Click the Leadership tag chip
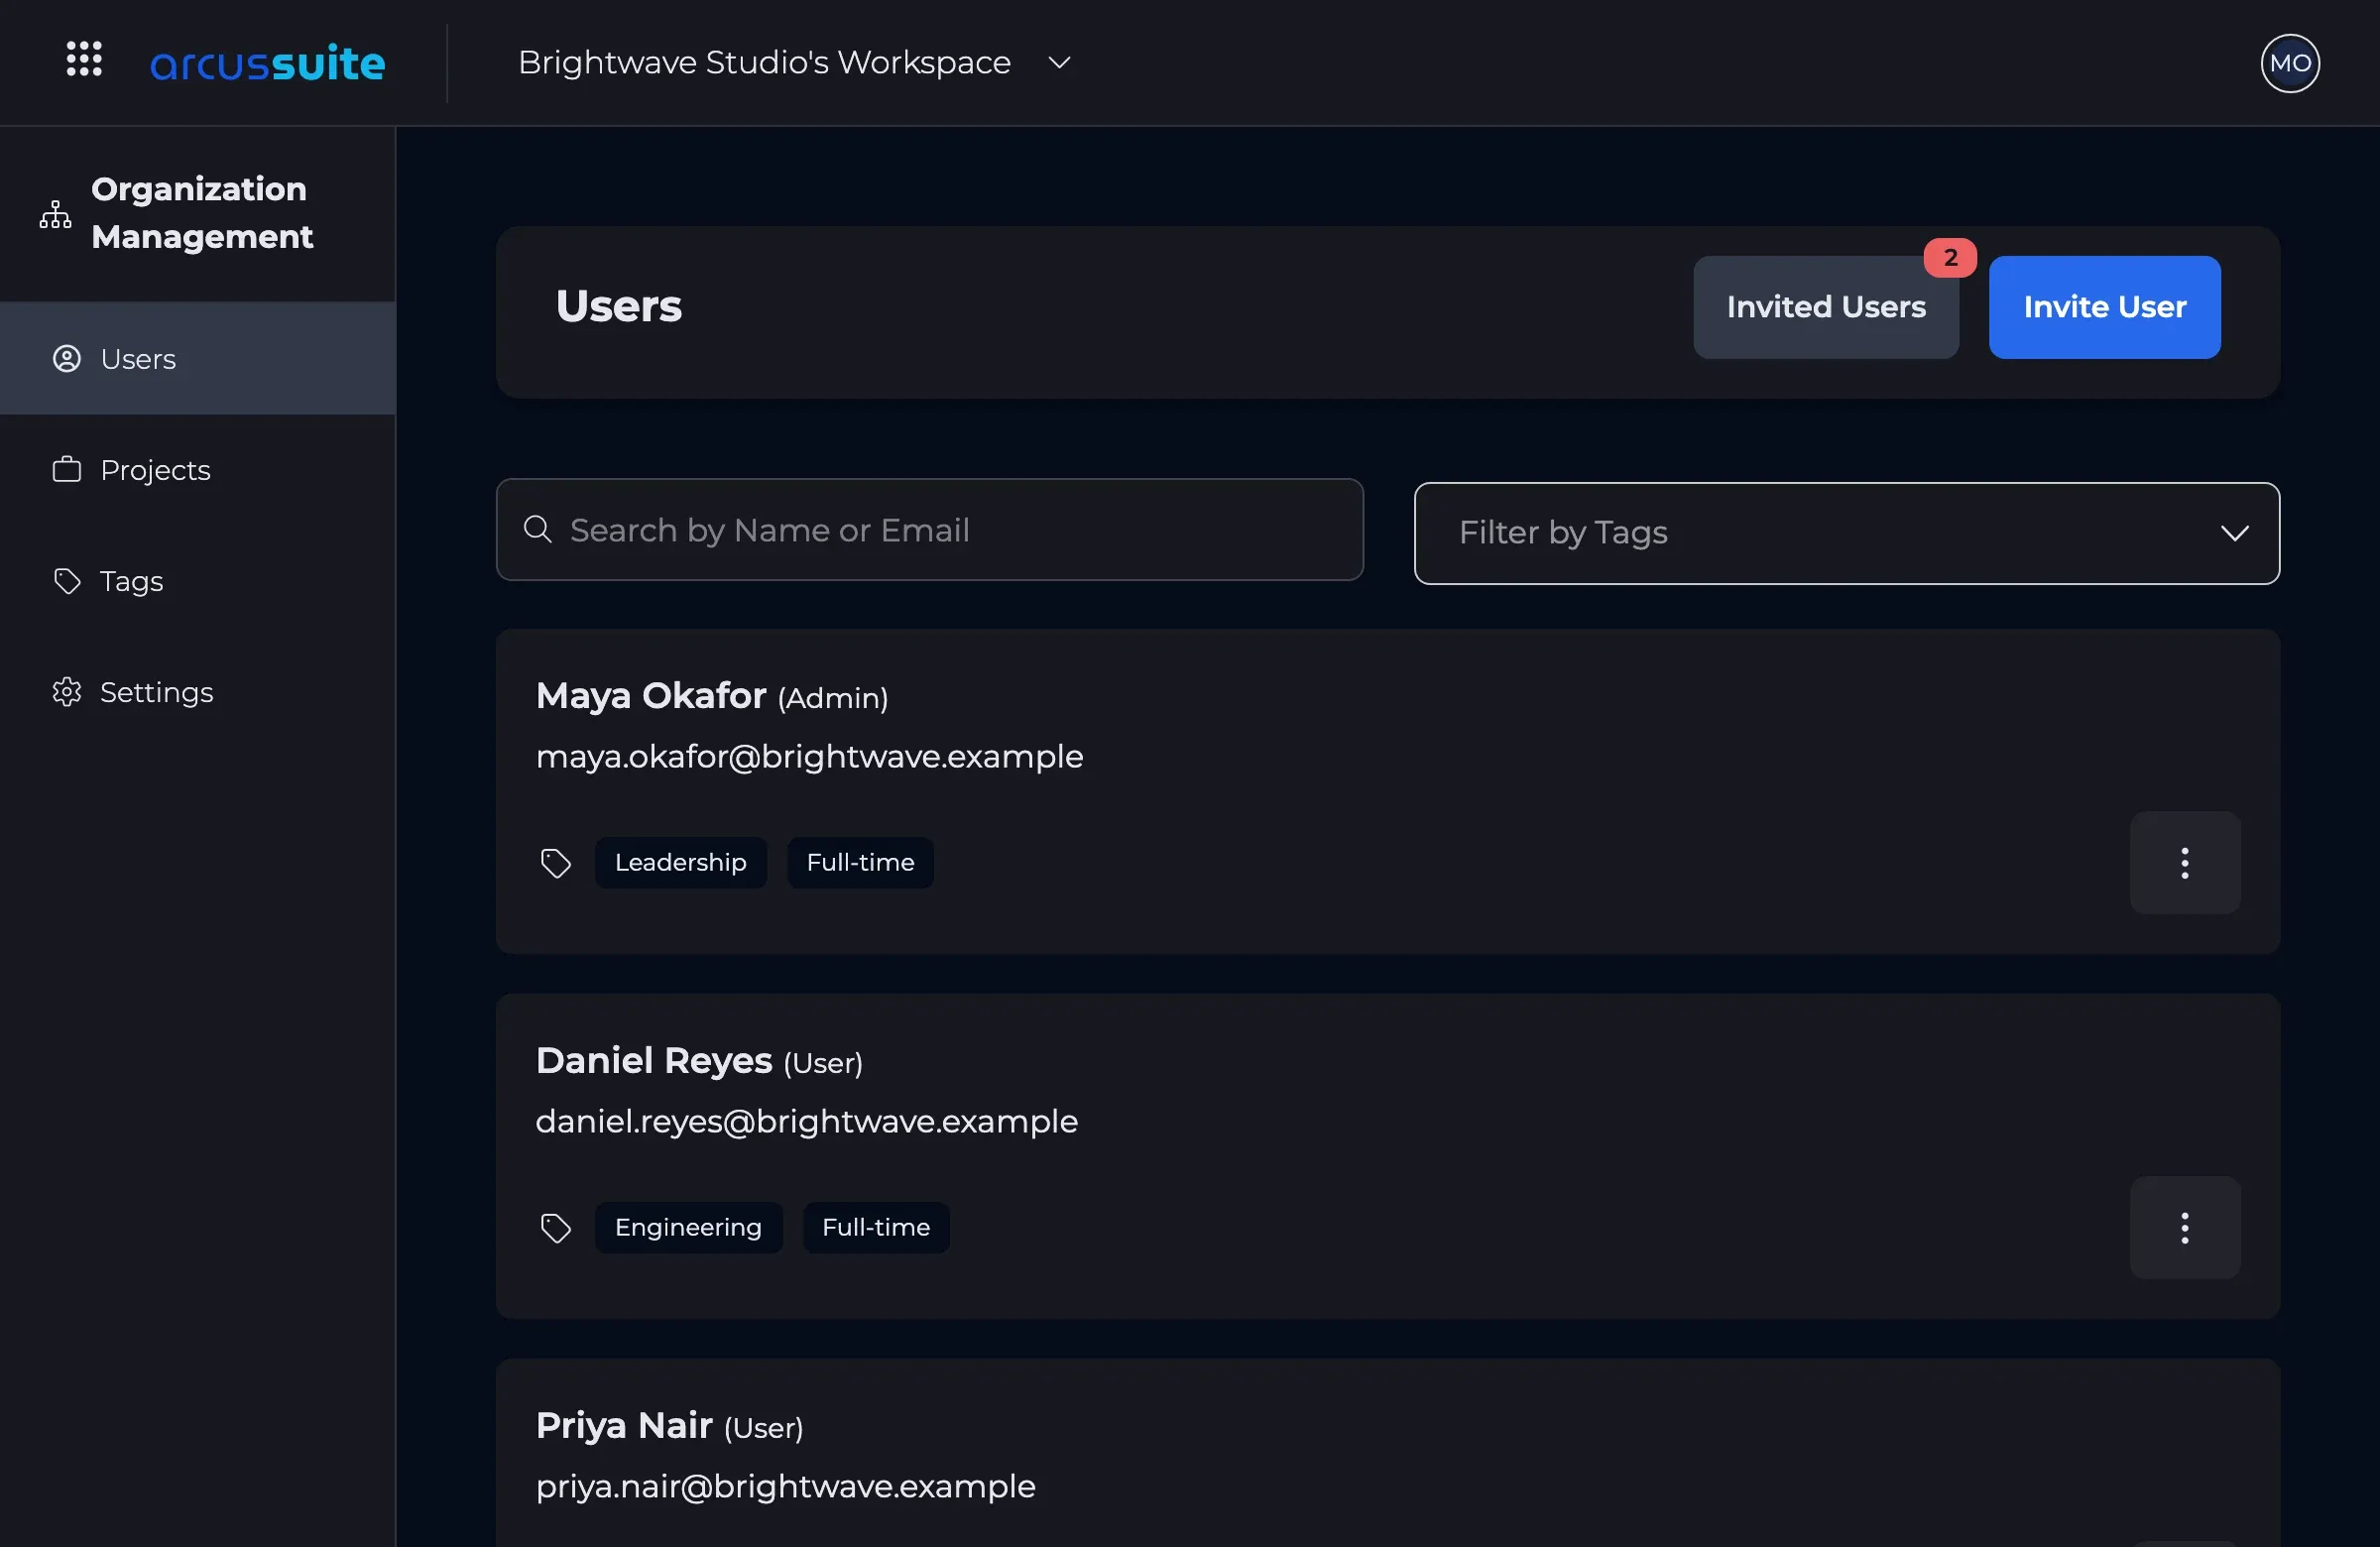The image size is (2380, 1547). pyautogui.click(x=681, y=863)
